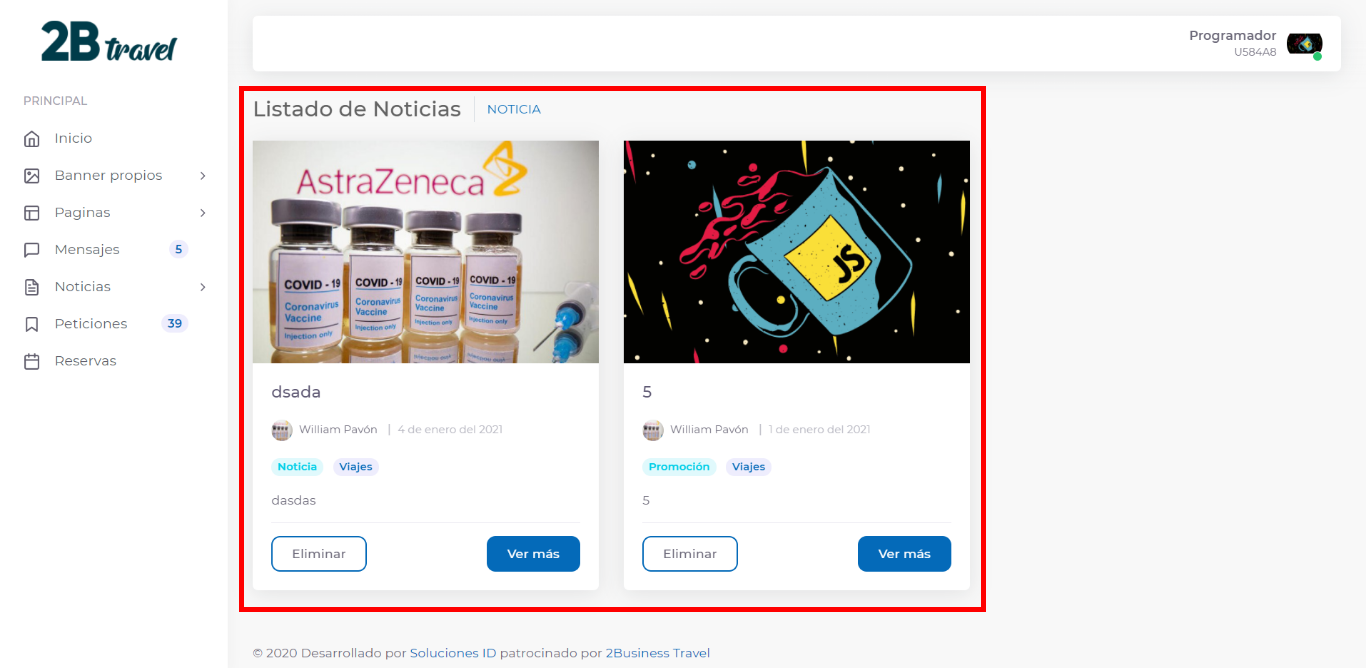Click the Noticias document icon

(x=32, y=287)
